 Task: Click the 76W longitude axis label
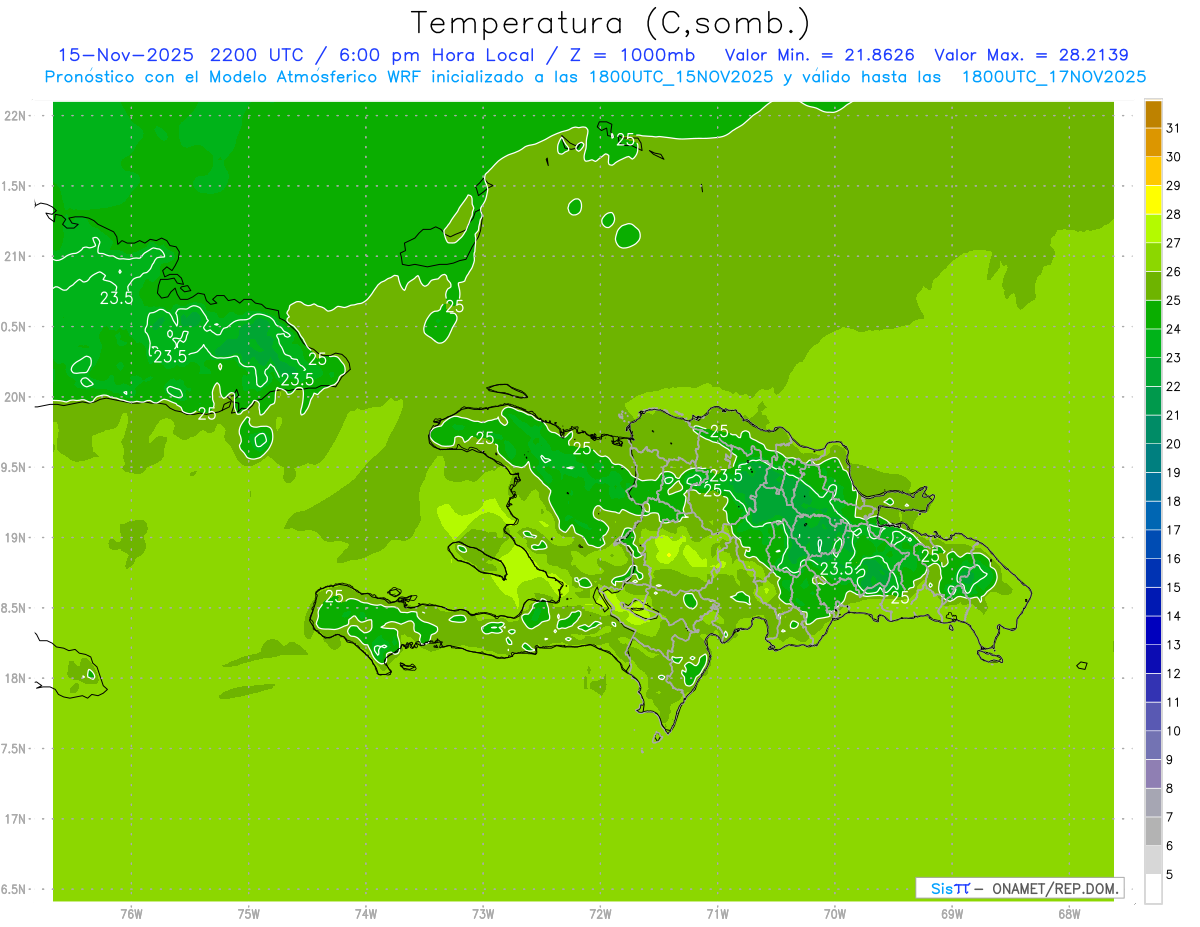[131, 914]
